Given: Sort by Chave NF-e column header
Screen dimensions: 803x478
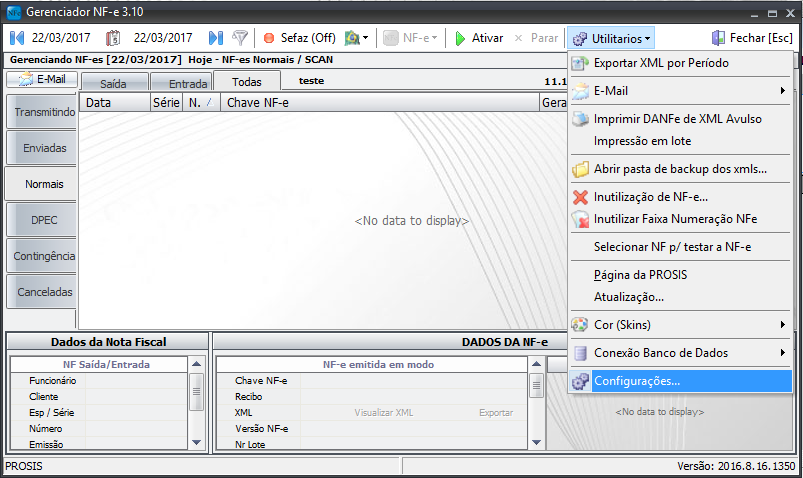Looking at the screenshot, I should [379, 102].
